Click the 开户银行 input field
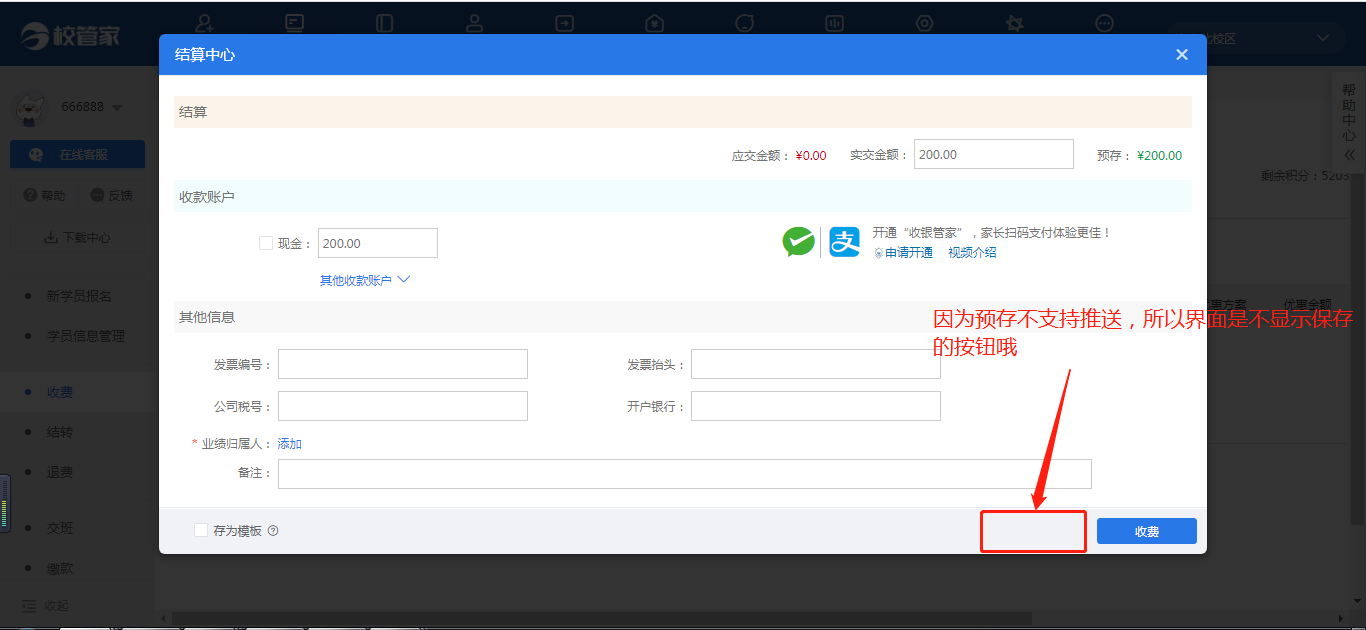This screenshot has height=630, width=1366. click(815, 406)
